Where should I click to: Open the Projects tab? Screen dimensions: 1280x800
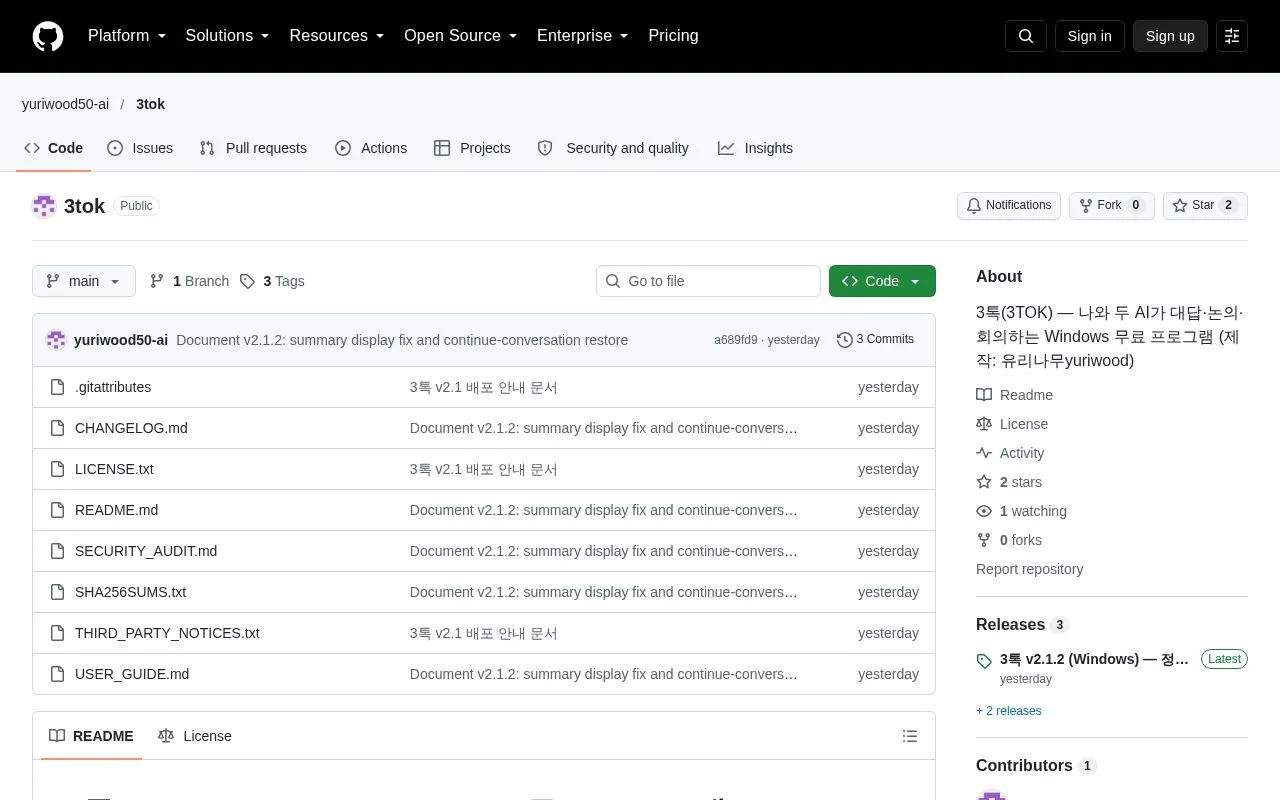point(472,148)
